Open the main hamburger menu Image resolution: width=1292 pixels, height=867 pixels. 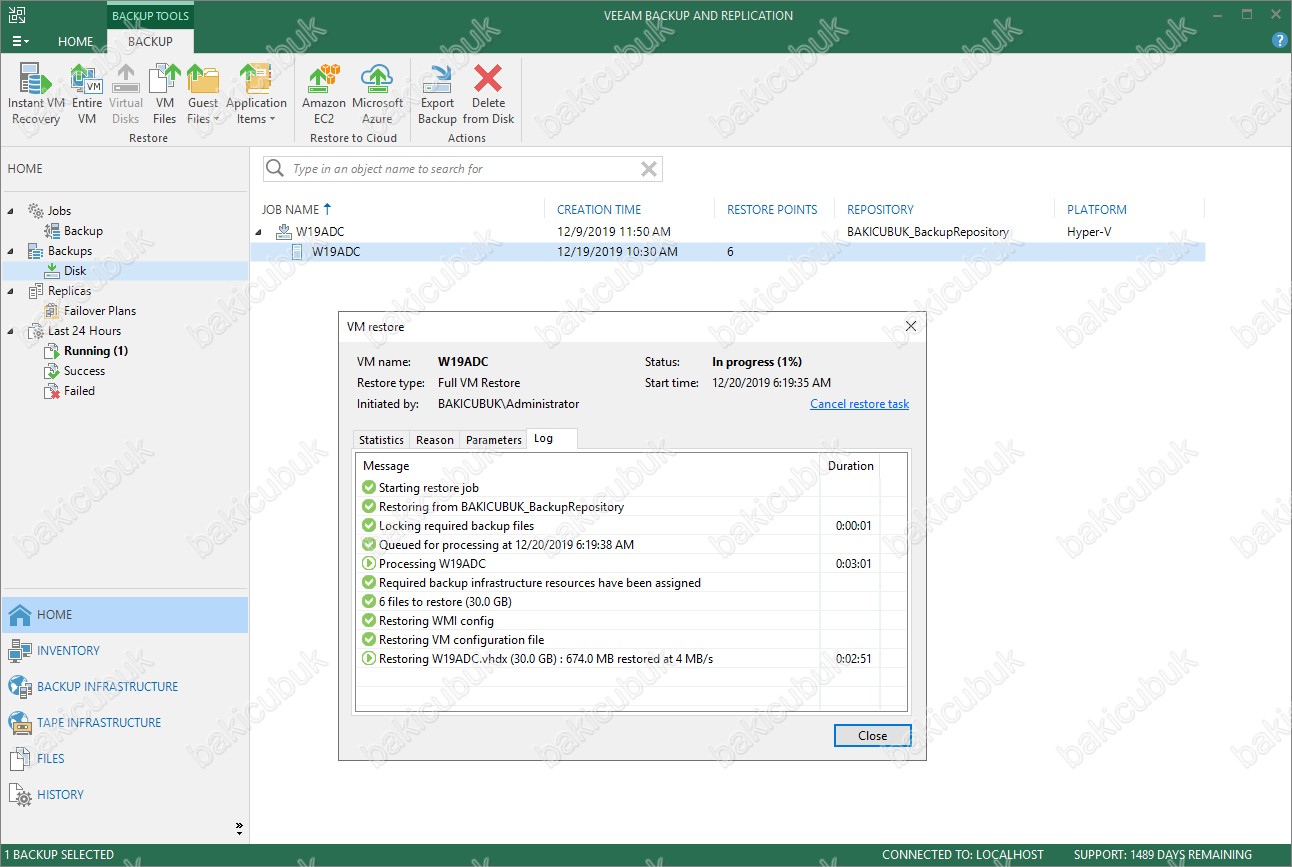tap(20, 41)
